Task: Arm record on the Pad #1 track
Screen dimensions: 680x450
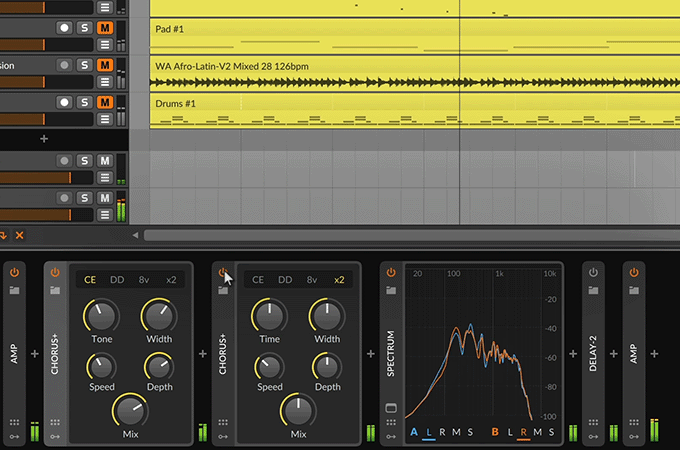Action: [x=64, y=28]
